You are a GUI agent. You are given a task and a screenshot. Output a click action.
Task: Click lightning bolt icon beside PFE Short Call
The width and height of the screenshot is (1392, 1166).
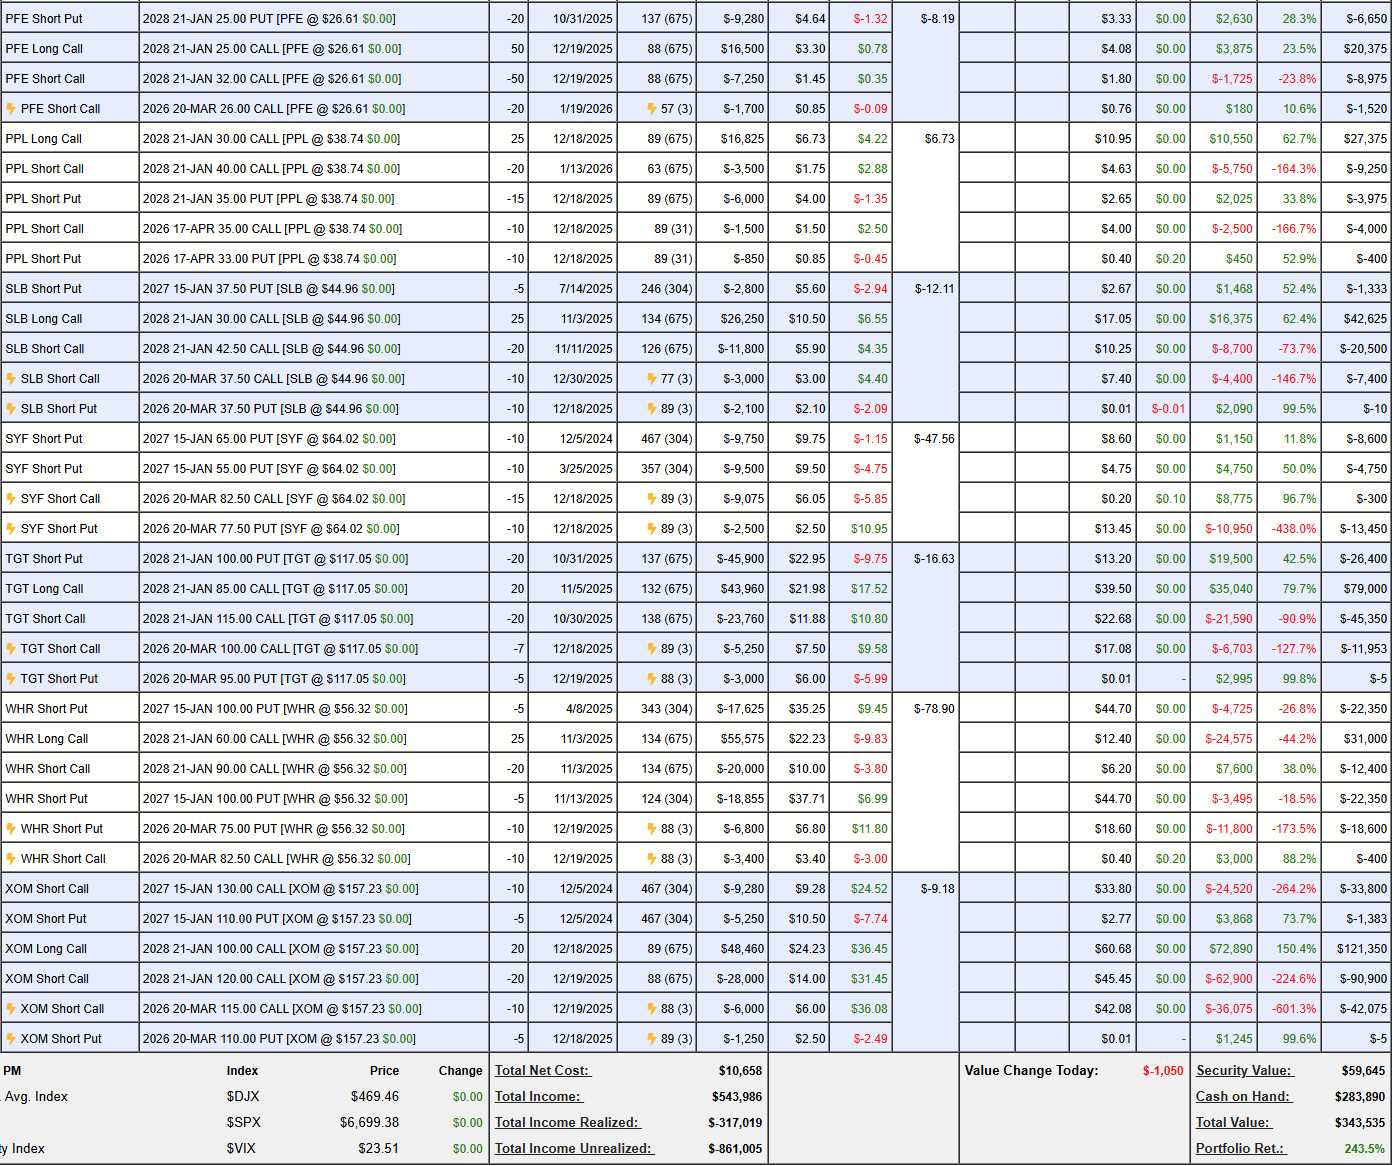point(11,109)
